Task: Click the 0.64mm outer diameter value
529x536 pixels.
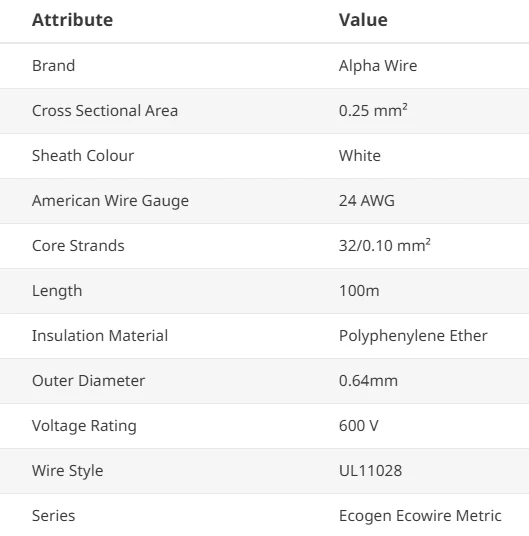Action: 368,381
